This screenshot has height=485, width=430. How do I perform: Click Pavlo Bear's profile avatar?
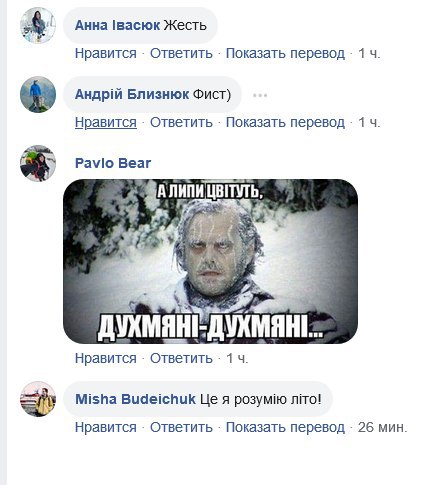click(38, 163)
